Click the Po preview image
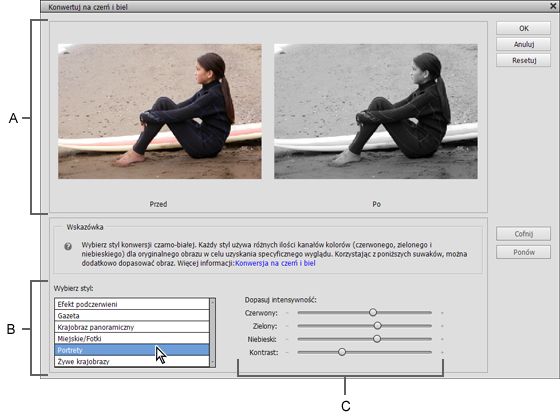 tap(376, 111)
